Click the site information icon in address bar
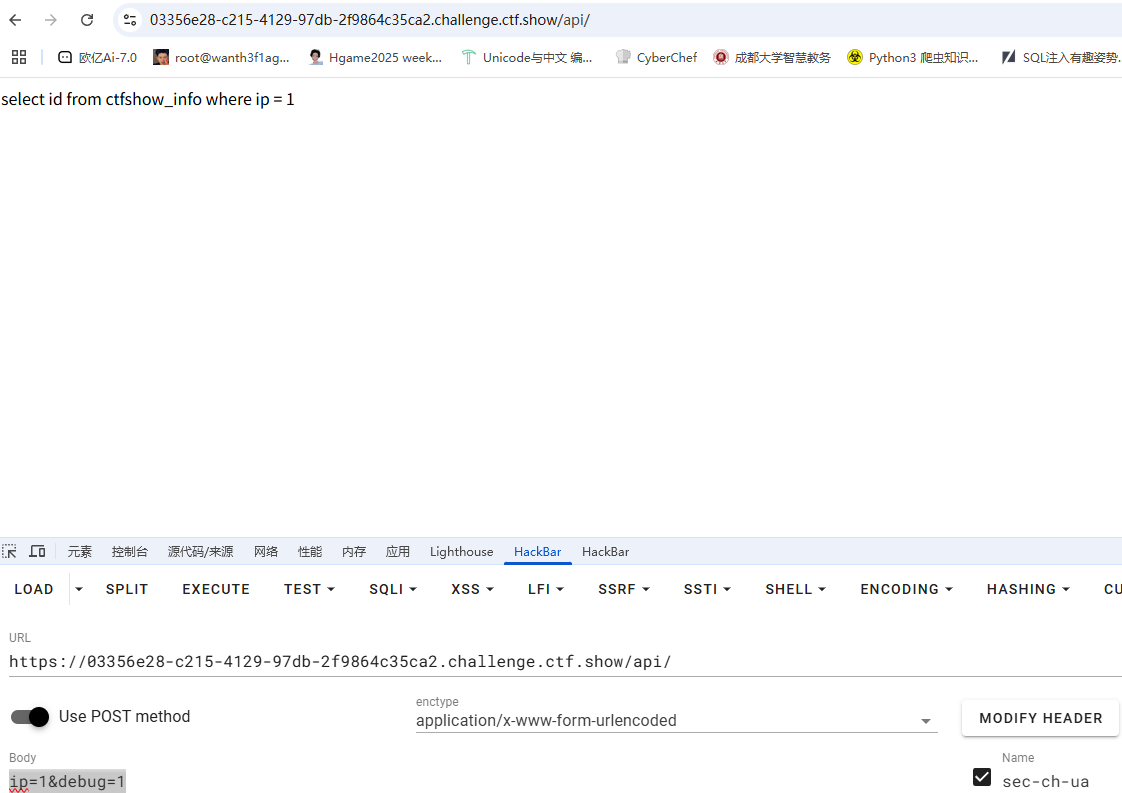The image size is (1122, 793). point(130,20)
